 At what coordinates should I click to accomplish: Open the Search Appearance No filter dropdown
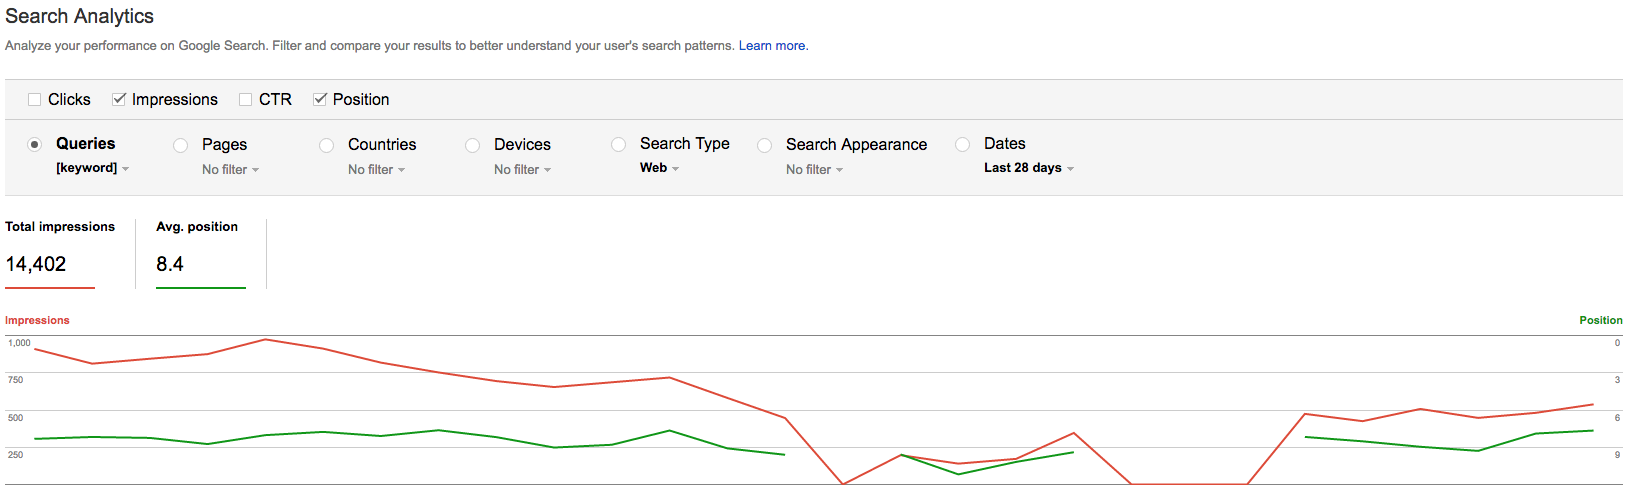click(x=815, y=170)
